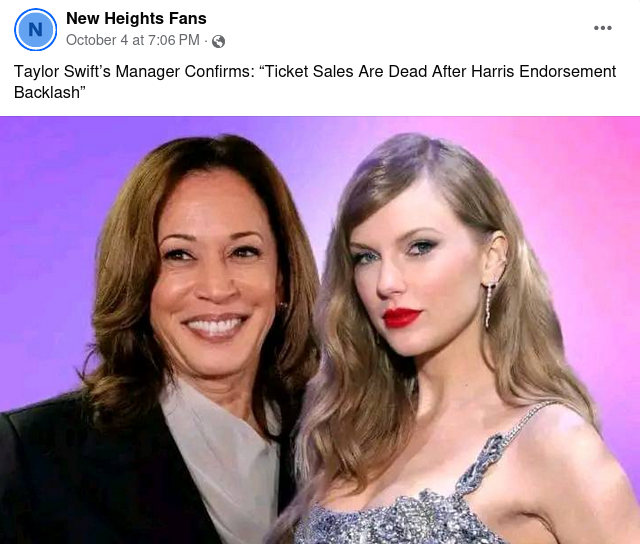Open the post photo in full view

[320, 330]
